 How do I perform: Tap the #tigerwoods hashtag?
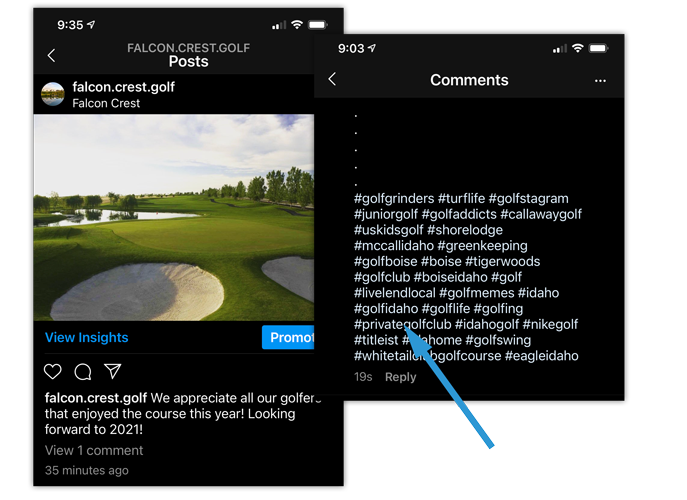(503, 262)
